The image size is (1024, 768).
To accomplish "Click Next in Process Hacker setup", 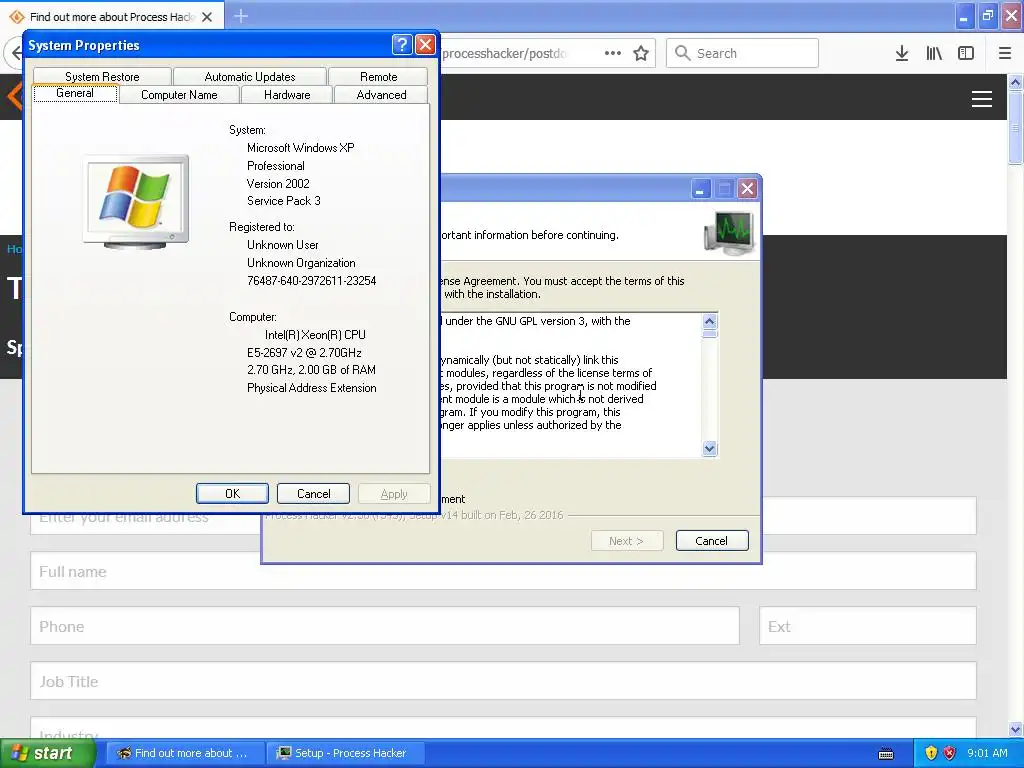I will coord(626,541).
